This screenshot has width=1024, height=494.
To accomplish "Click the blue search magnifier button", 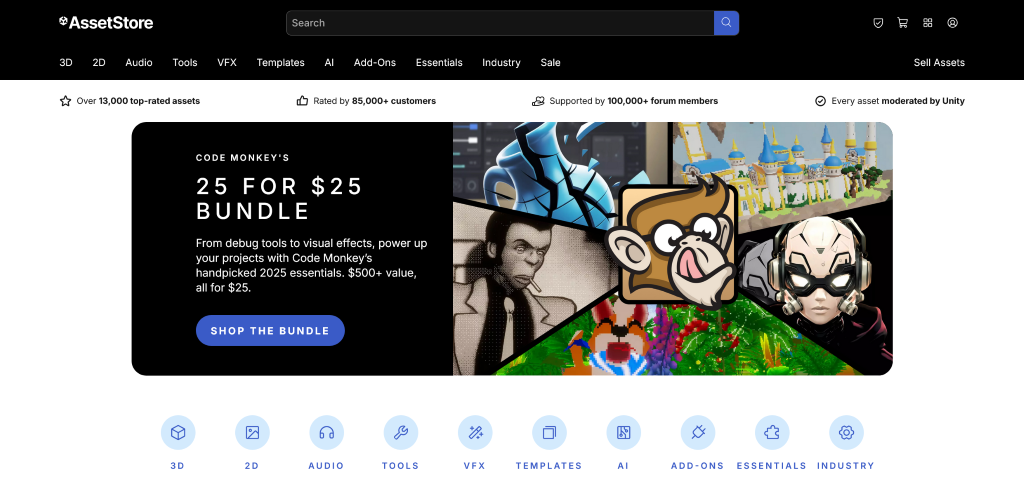I will tap(726, 23).
